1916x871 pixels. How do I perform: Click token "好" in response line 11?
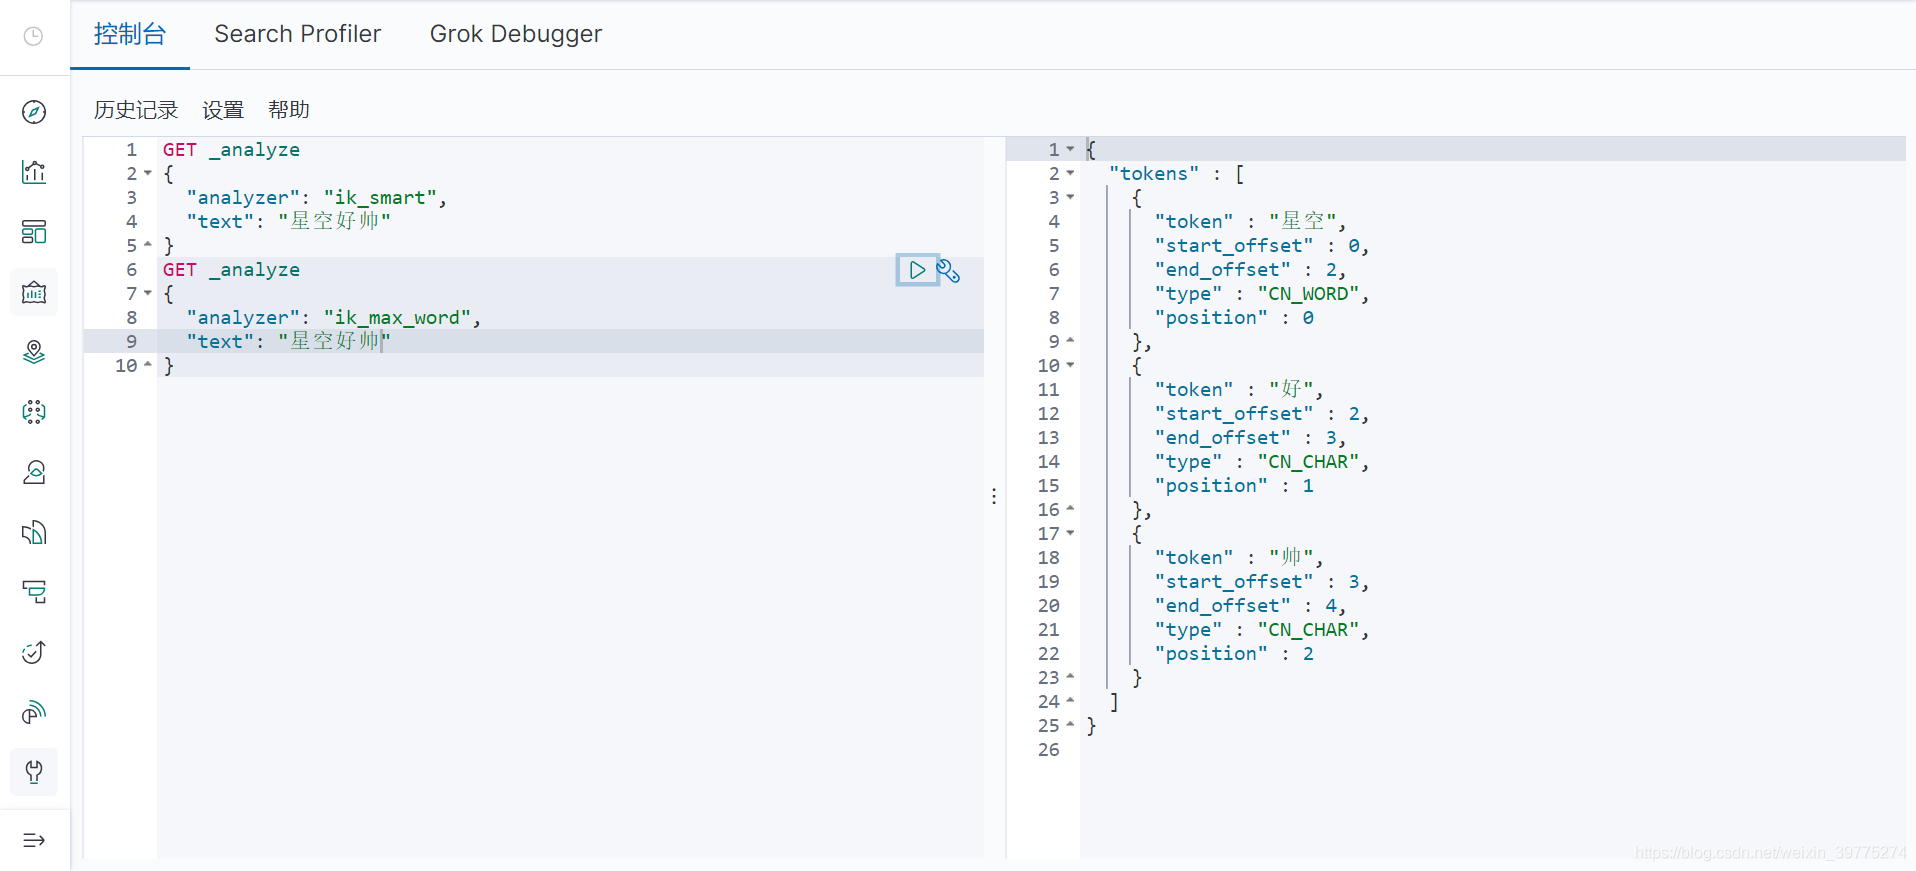pyautogui.click(x=1291, y=389)
